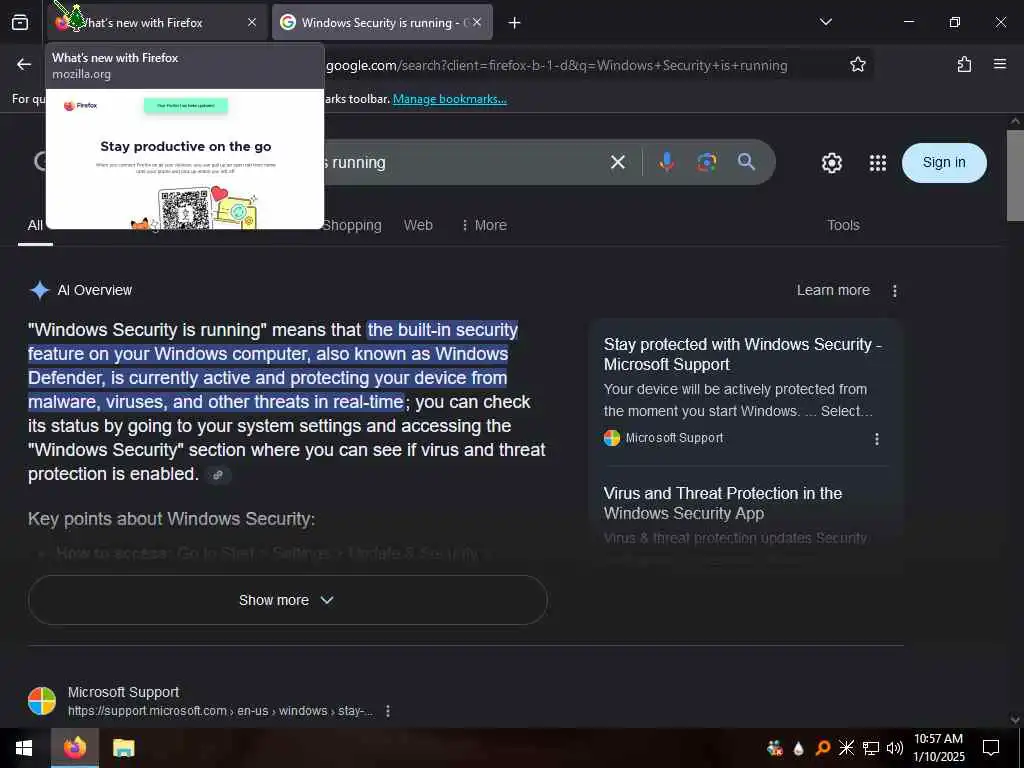The image size is (1024, 768).
Task: Switch to the Web results tab
Action: coord(418,225)
